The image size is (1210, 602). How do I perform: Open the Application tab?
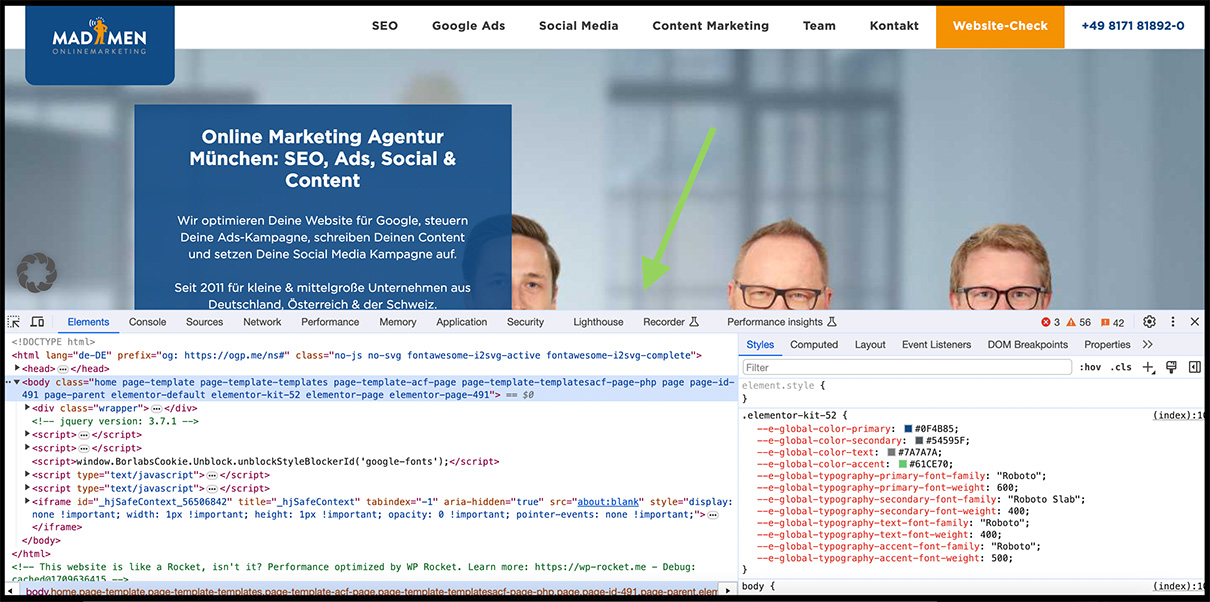462,322
